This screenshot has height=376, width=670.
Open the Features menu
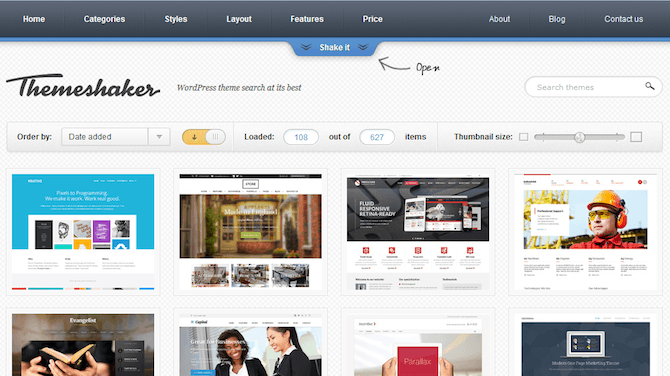[307, 19]
